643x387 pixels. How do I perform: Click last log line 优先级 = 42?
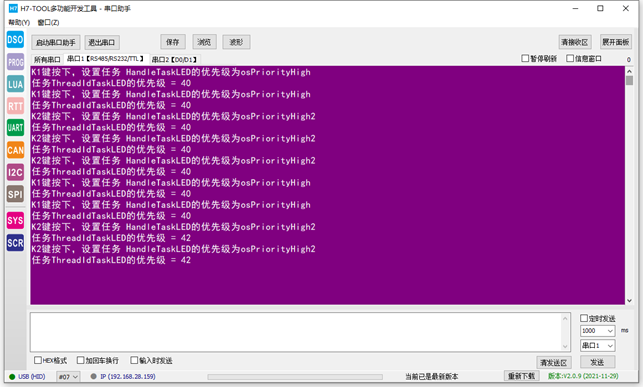(x=111, y=260)
